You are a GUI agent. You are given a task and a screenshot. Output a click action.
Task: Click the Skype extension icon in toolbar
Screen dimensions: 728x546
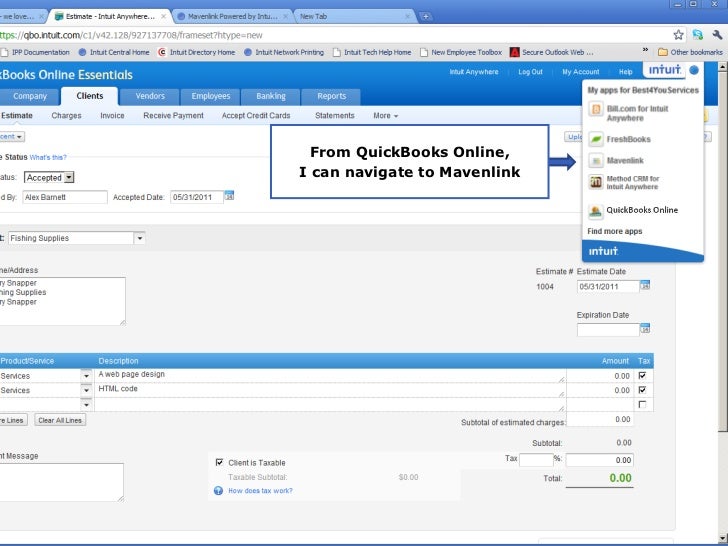coord(697,35)
